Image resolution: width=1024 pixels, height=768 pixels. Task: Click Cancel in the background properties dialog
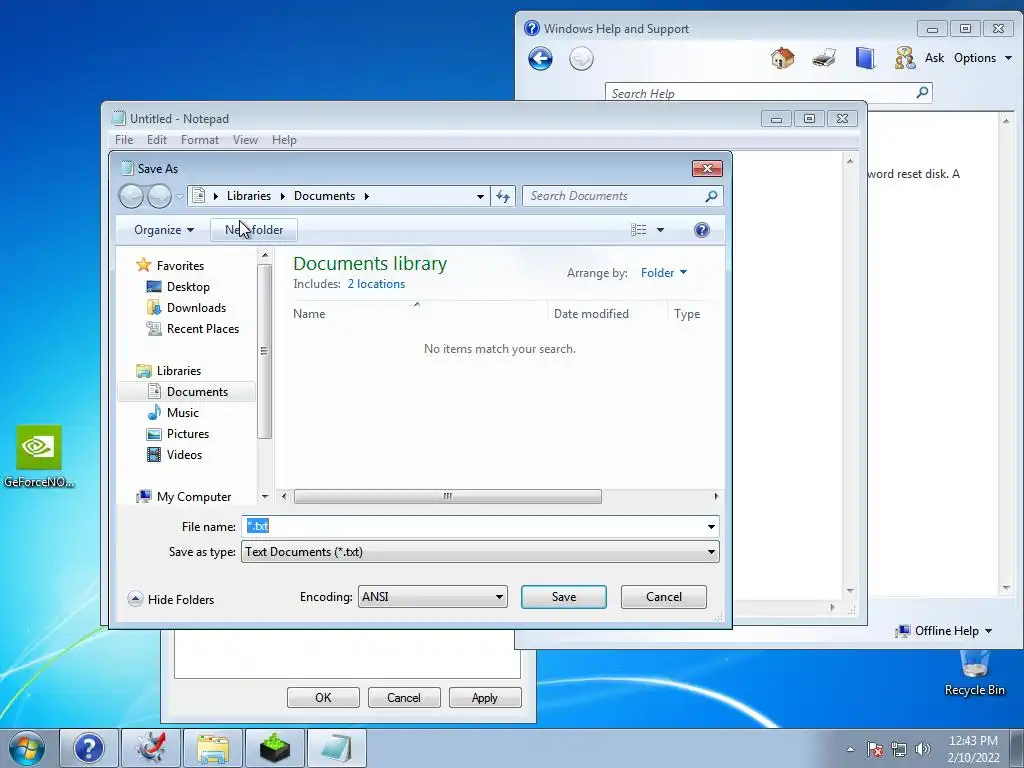[404, 697]
